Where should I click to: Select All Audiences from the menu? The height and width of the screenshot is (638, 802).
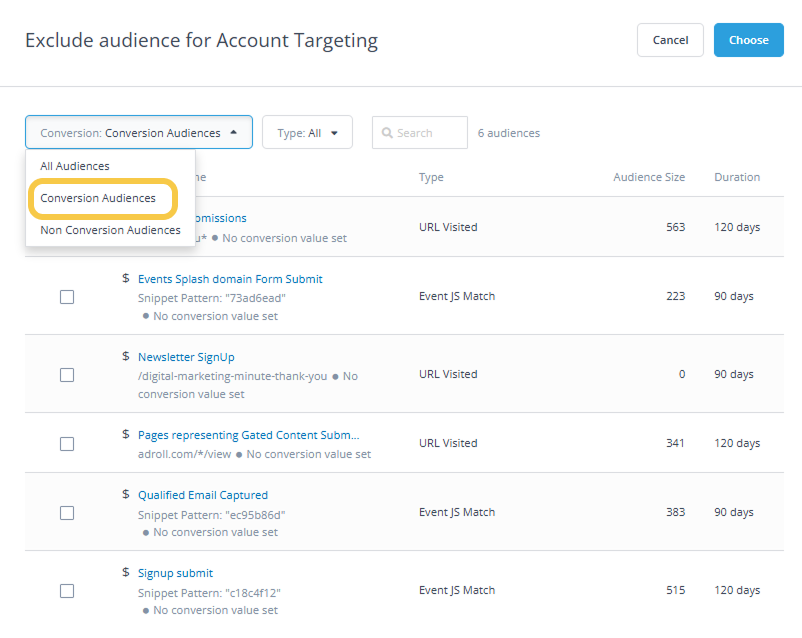[75, 166]
